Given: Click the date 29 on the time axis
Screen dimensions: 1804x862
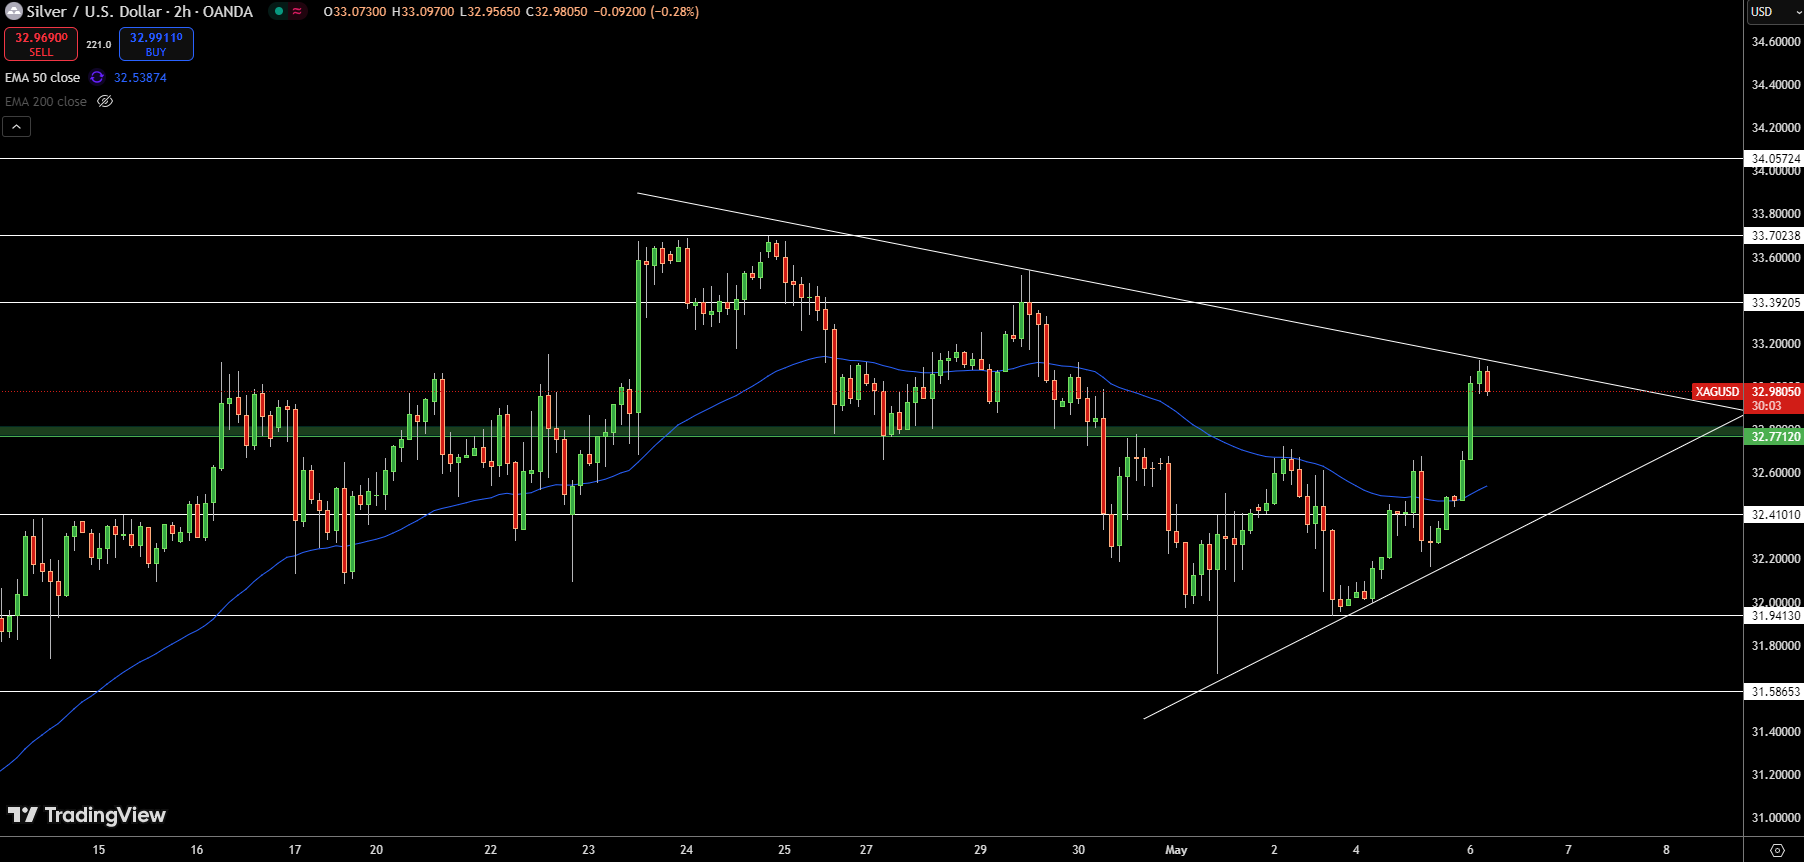Looking at the screenshot, I should [x=980, y=850].
